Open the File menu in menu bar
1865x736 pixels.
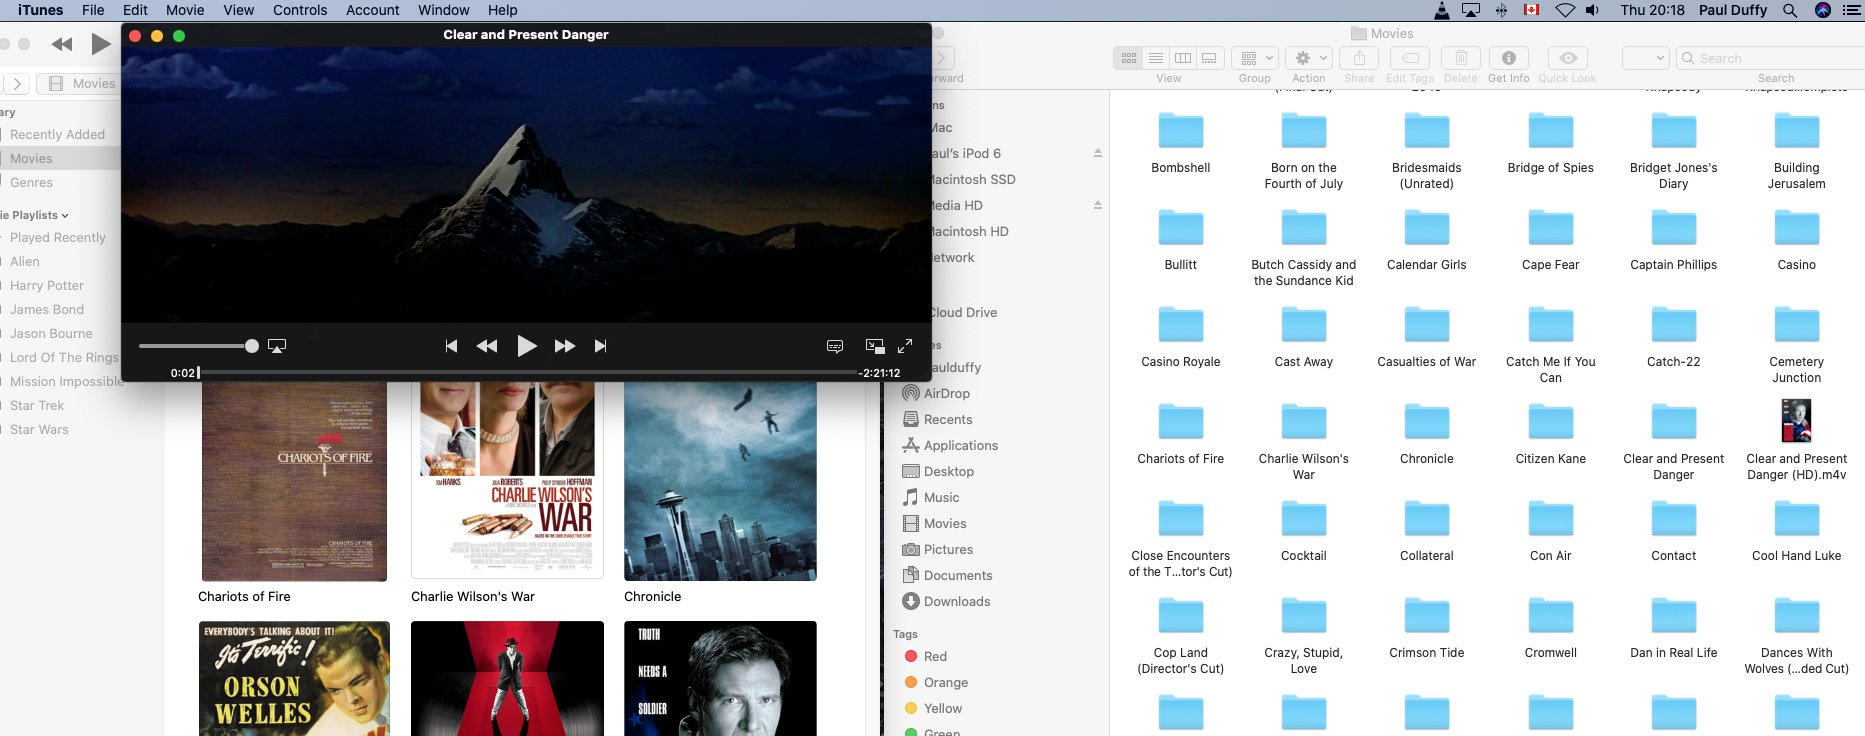click(x=93, y=10)
